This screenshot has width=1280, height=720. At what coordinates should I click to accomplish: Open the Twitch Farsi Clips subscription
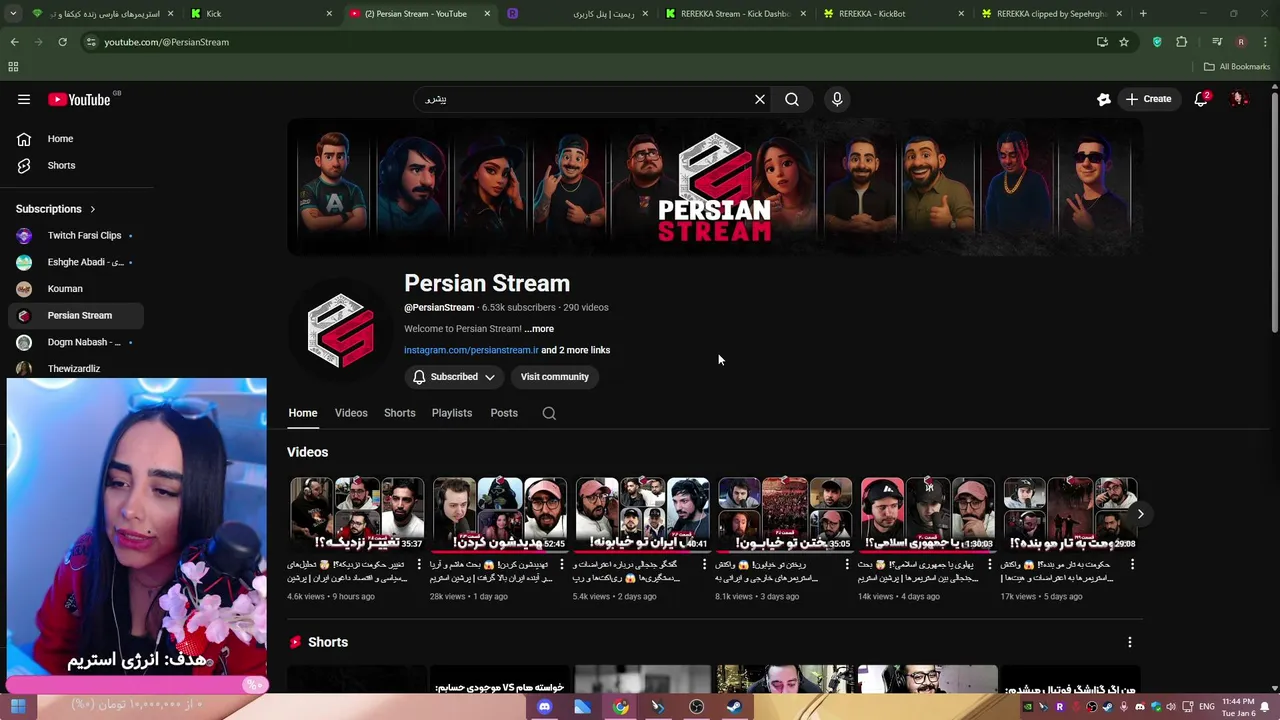tap(75, 235)
